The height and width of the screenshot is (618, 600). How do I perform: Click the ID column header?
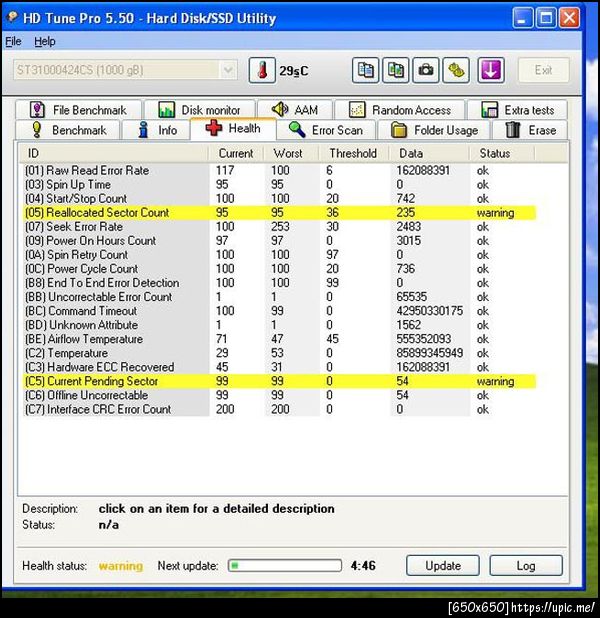point(114,153)
